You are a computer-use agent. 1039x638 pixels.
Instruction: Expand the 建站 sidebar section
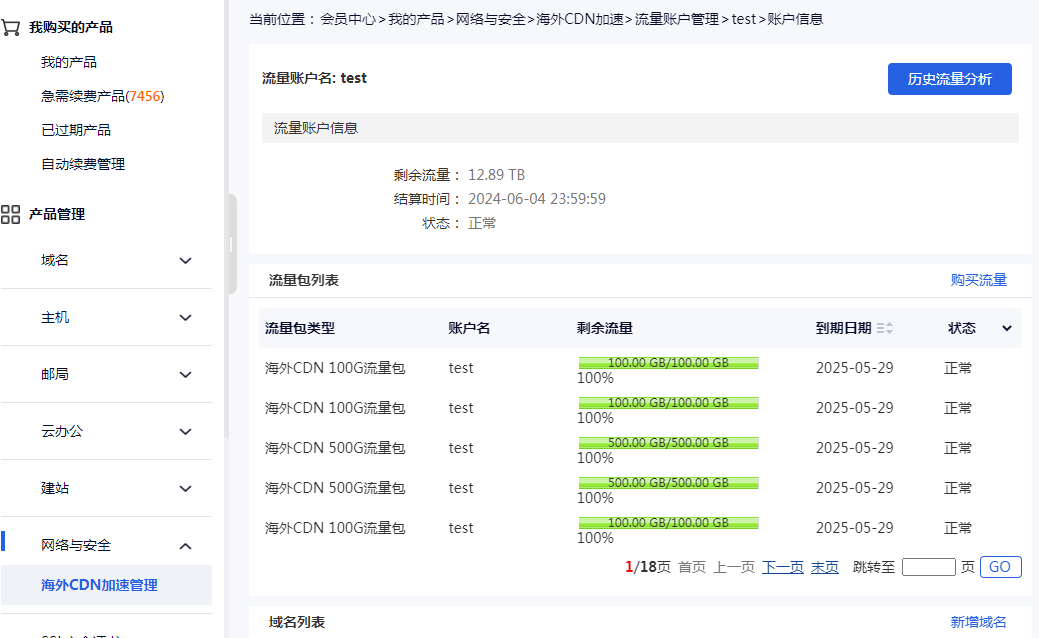click(185, 489)
